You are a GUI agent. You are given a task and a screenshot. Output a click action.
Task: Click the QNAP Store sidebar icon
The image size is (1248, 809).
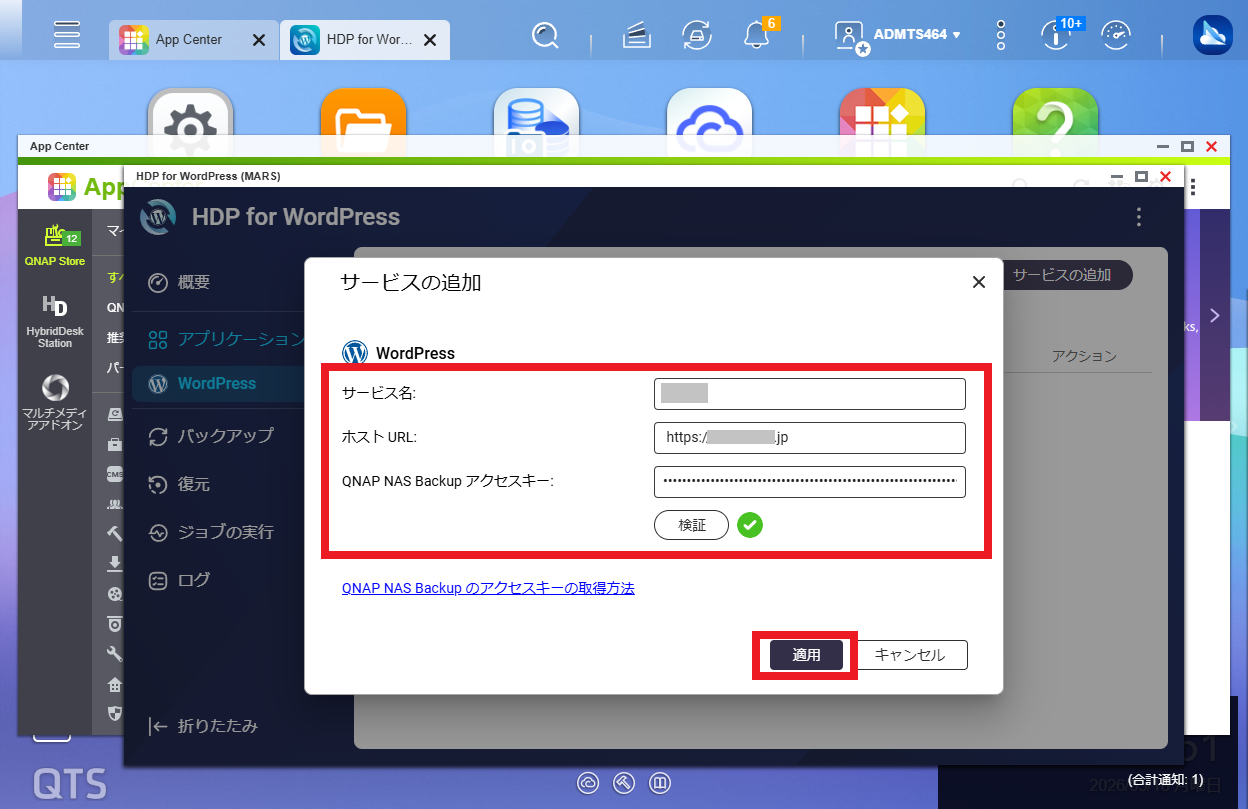coord(55,246)
